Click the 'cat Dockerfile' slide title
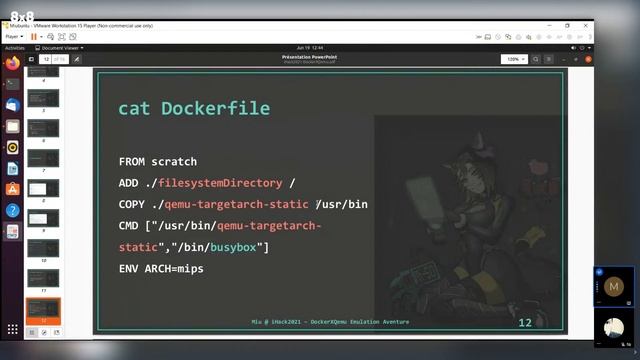This screenshot has width=640, height=360. tap(194, 109)
